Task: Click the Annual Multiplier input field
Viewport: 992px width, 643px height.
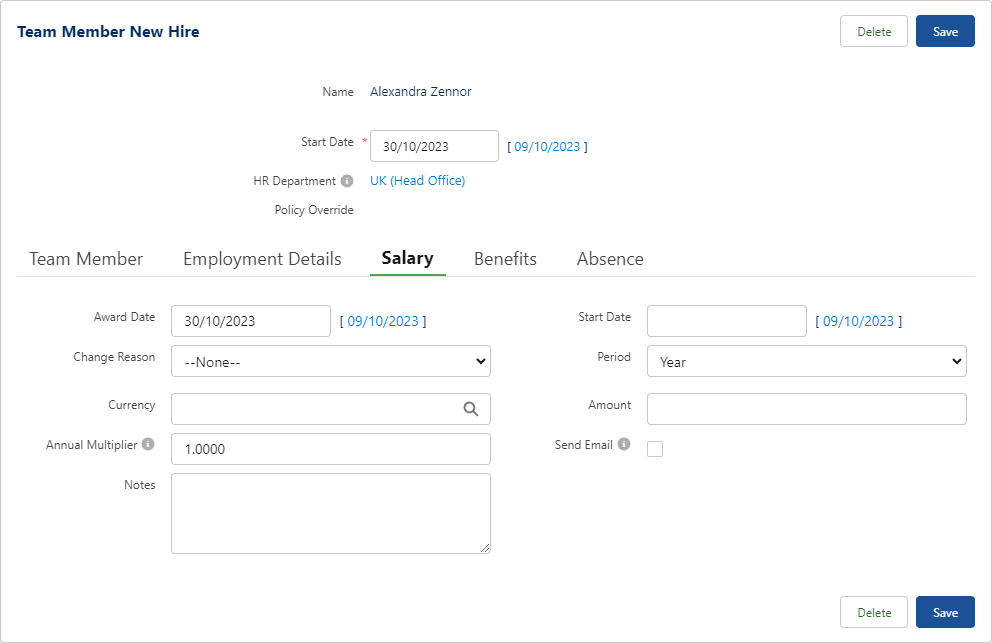Action: [330, 449]
